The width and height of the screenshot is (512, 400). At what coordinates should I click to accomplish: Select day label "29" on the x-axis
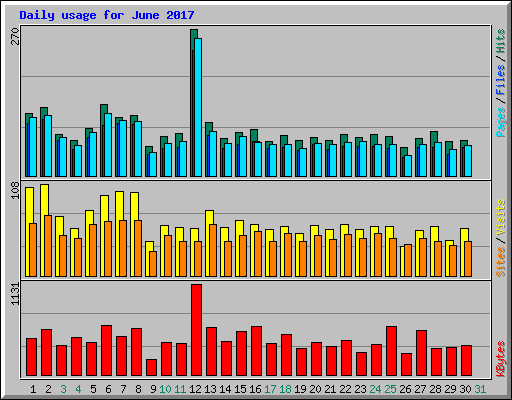450,389
